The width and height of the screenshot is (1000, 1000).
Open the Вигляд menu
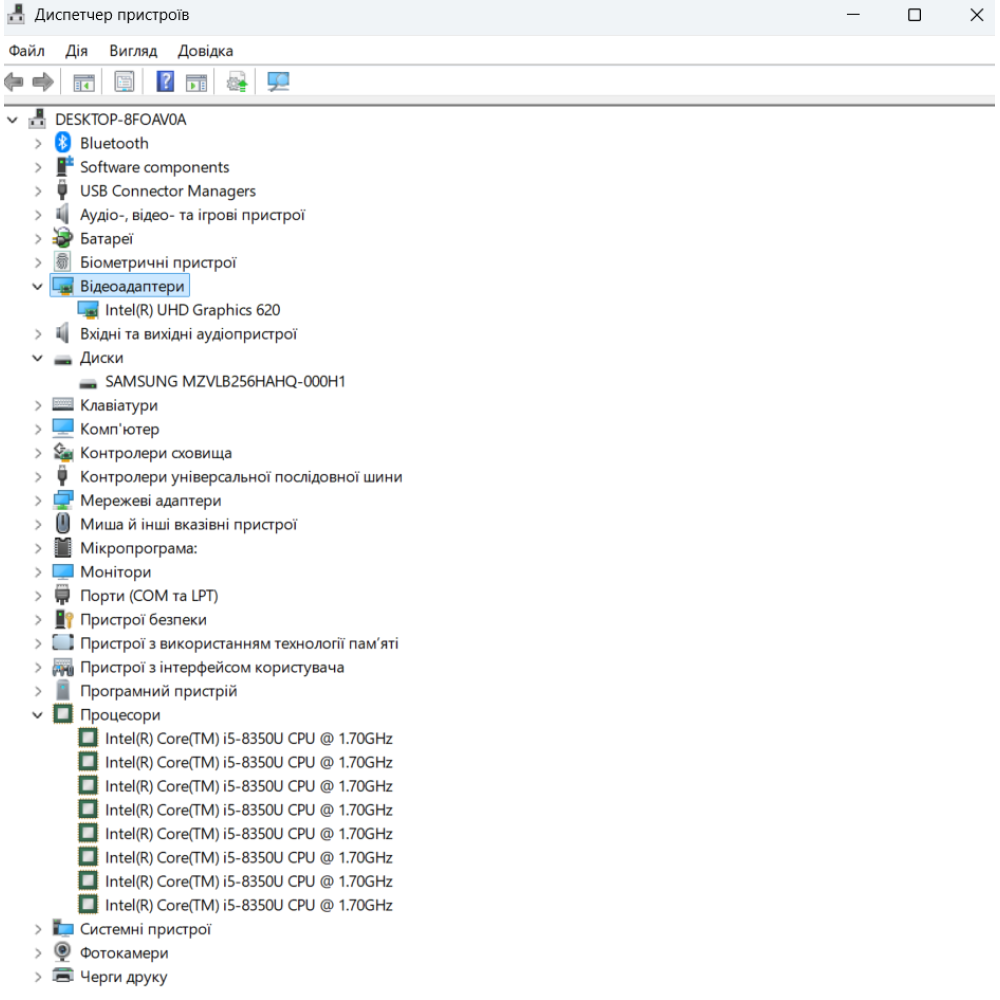click(133, 51)
